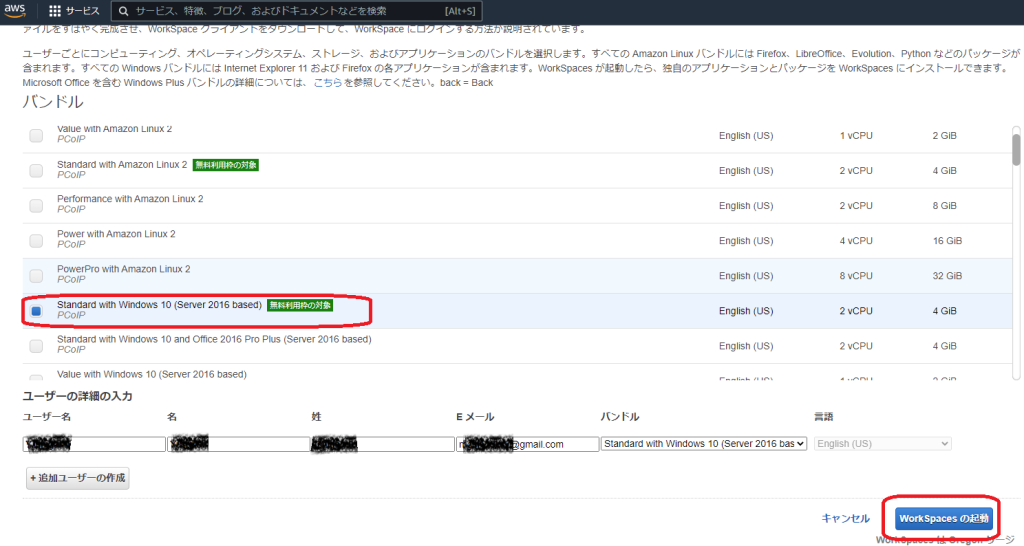Open the services grid menu icon
The image size is (1024, 546).
point(55,11)
